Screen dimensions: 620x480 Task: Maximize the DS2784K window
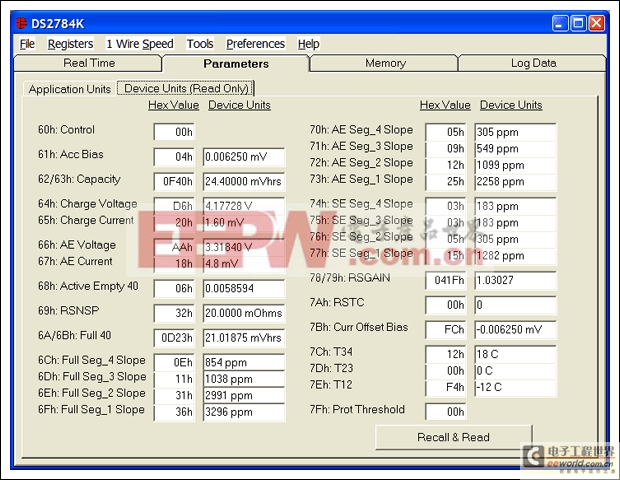(x=578, y=24)
